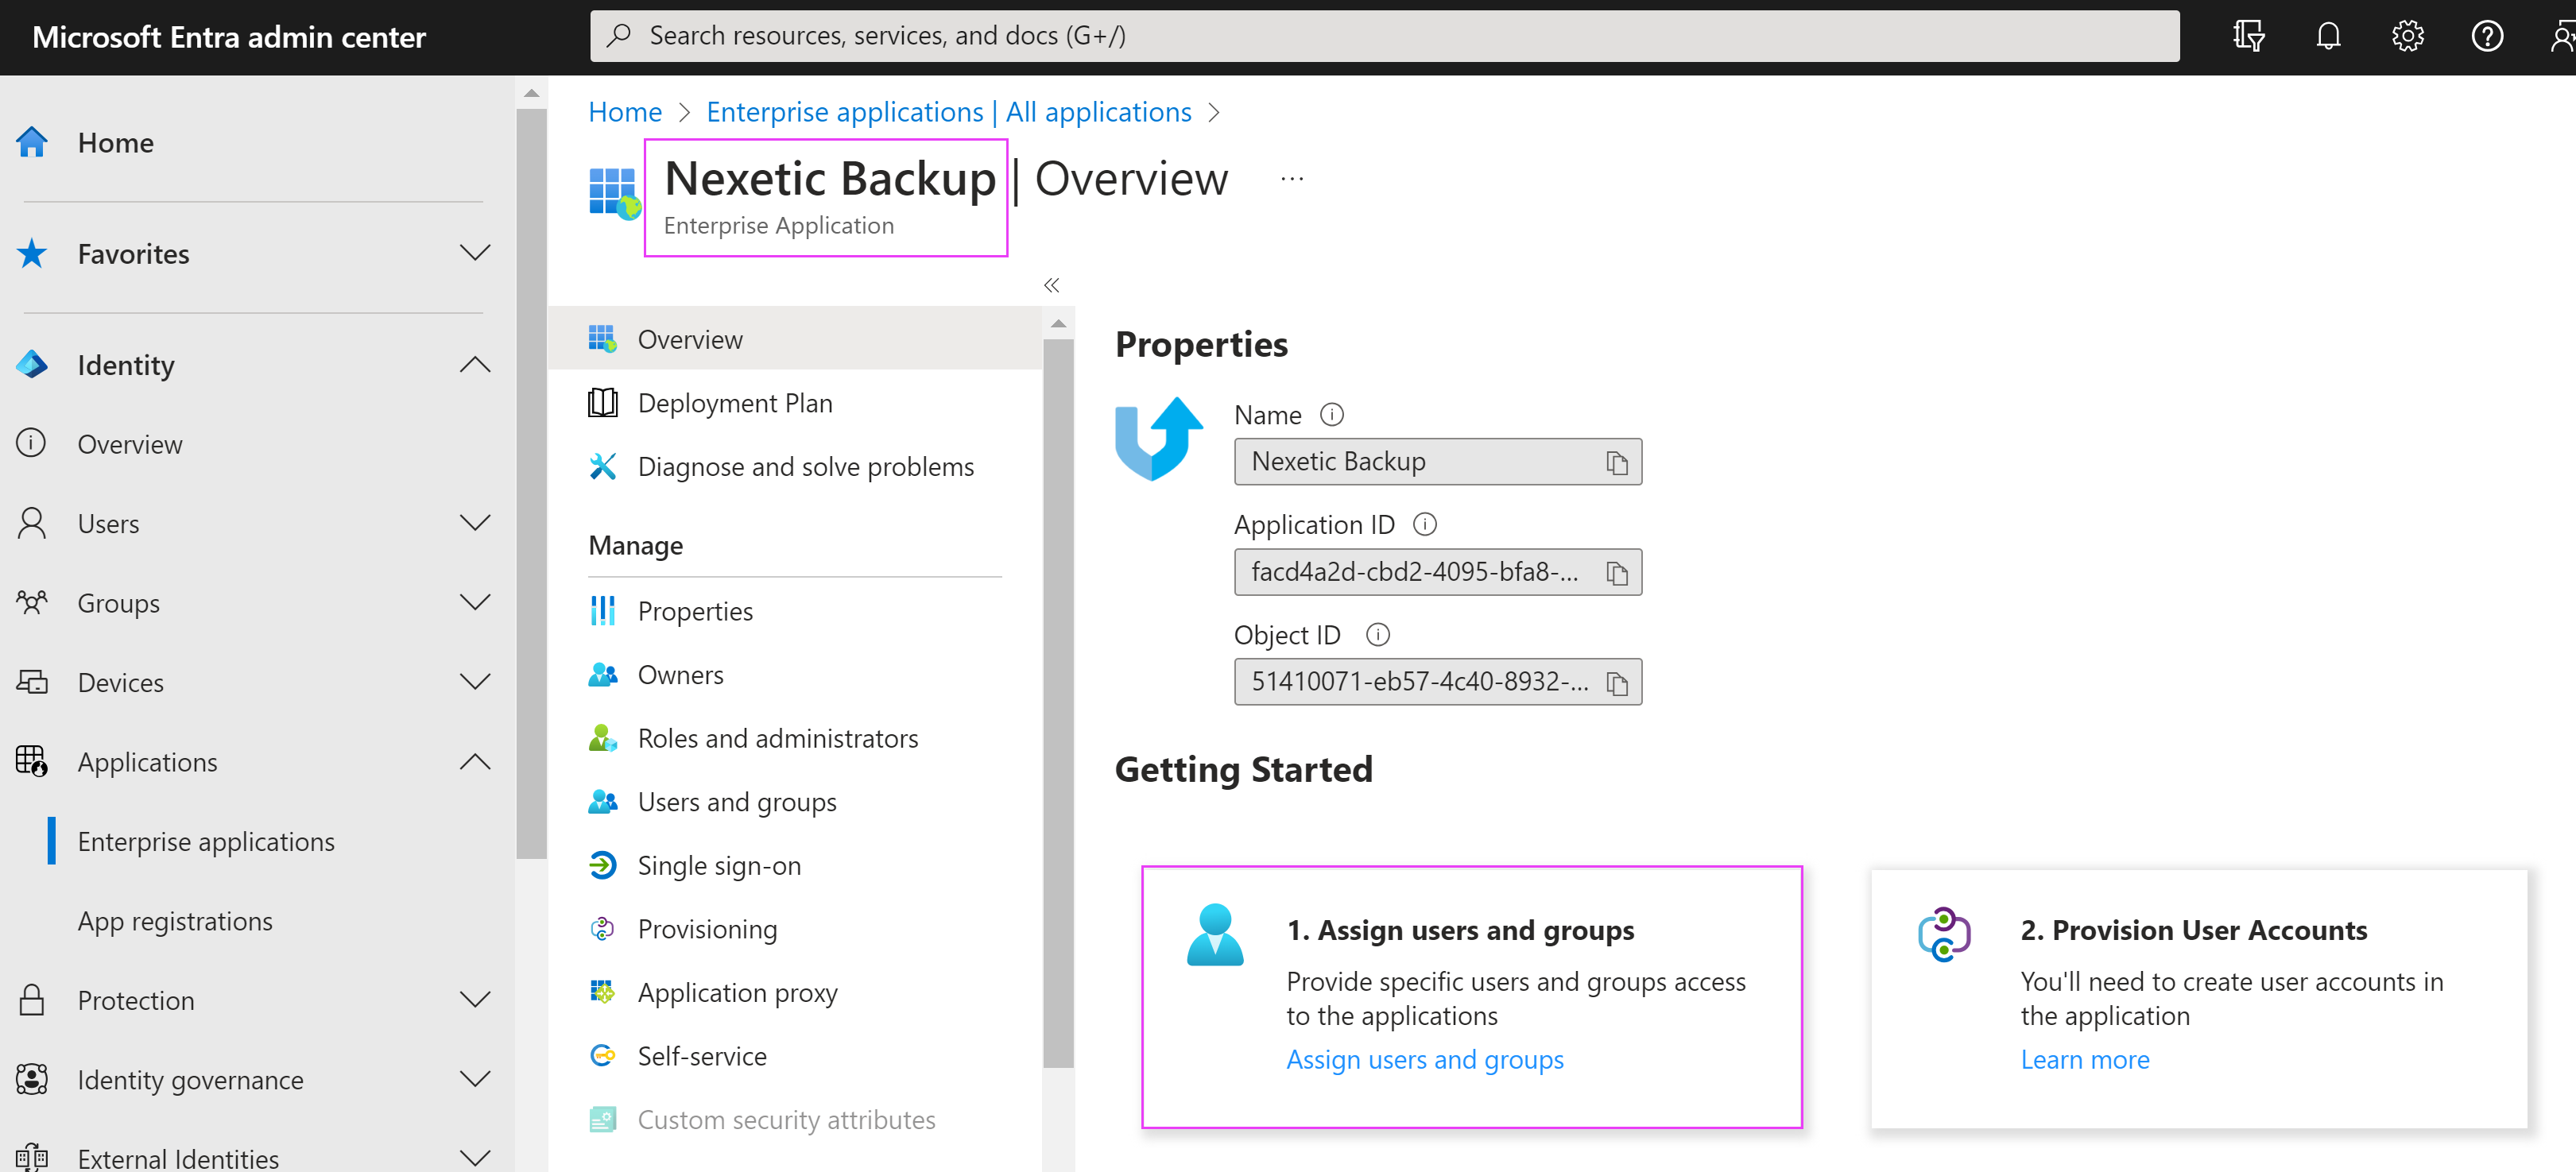Viewport: 2576px width, 1172px height.
Task: Show info tooltip for Name
Action: tap(1331, 414)
